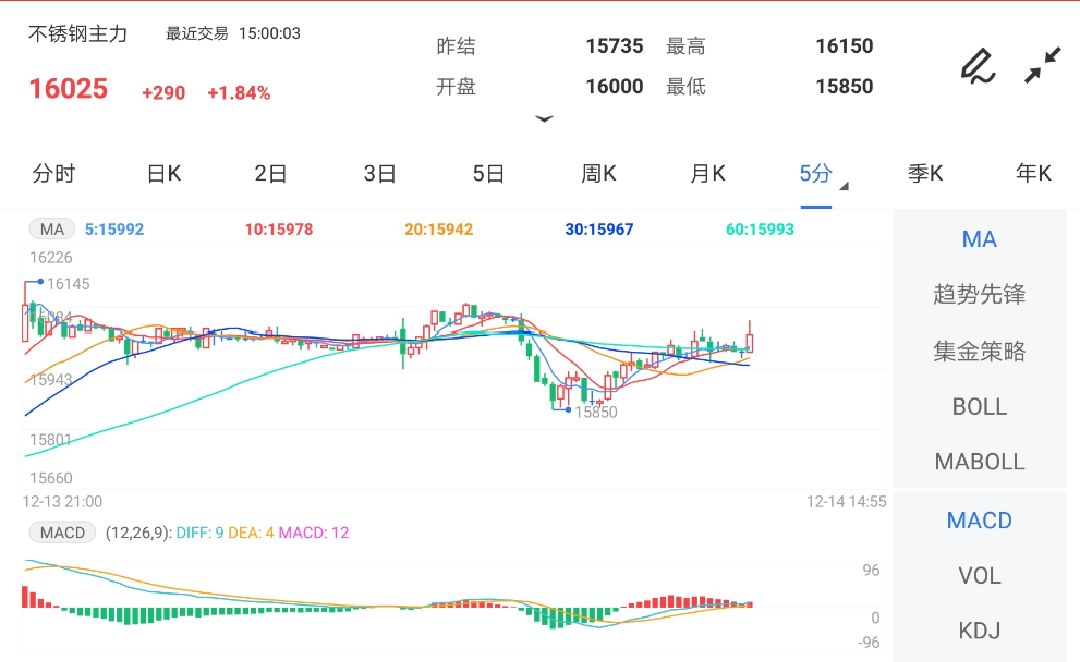
Task: Expand quote details with the chevron below 开盘
Action: (544, 119)
